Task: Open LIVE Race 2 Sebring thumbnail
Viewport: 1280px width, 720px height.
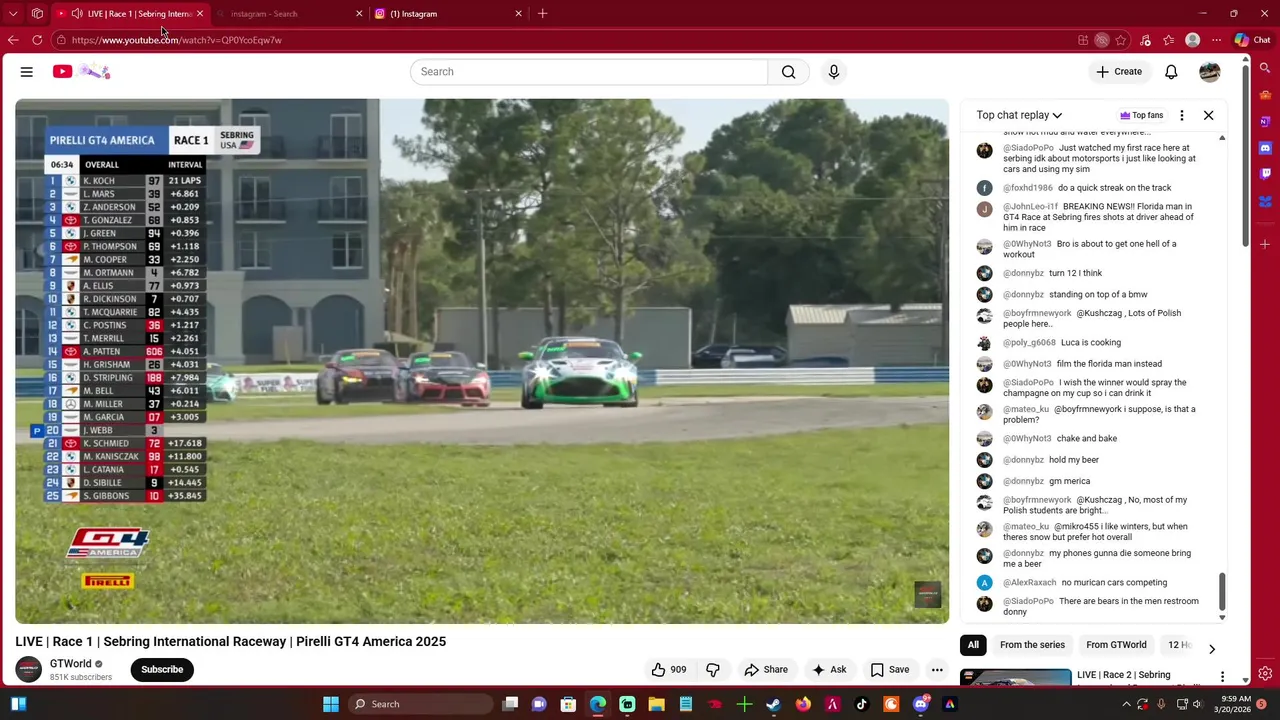Action: click(1015, 678)
